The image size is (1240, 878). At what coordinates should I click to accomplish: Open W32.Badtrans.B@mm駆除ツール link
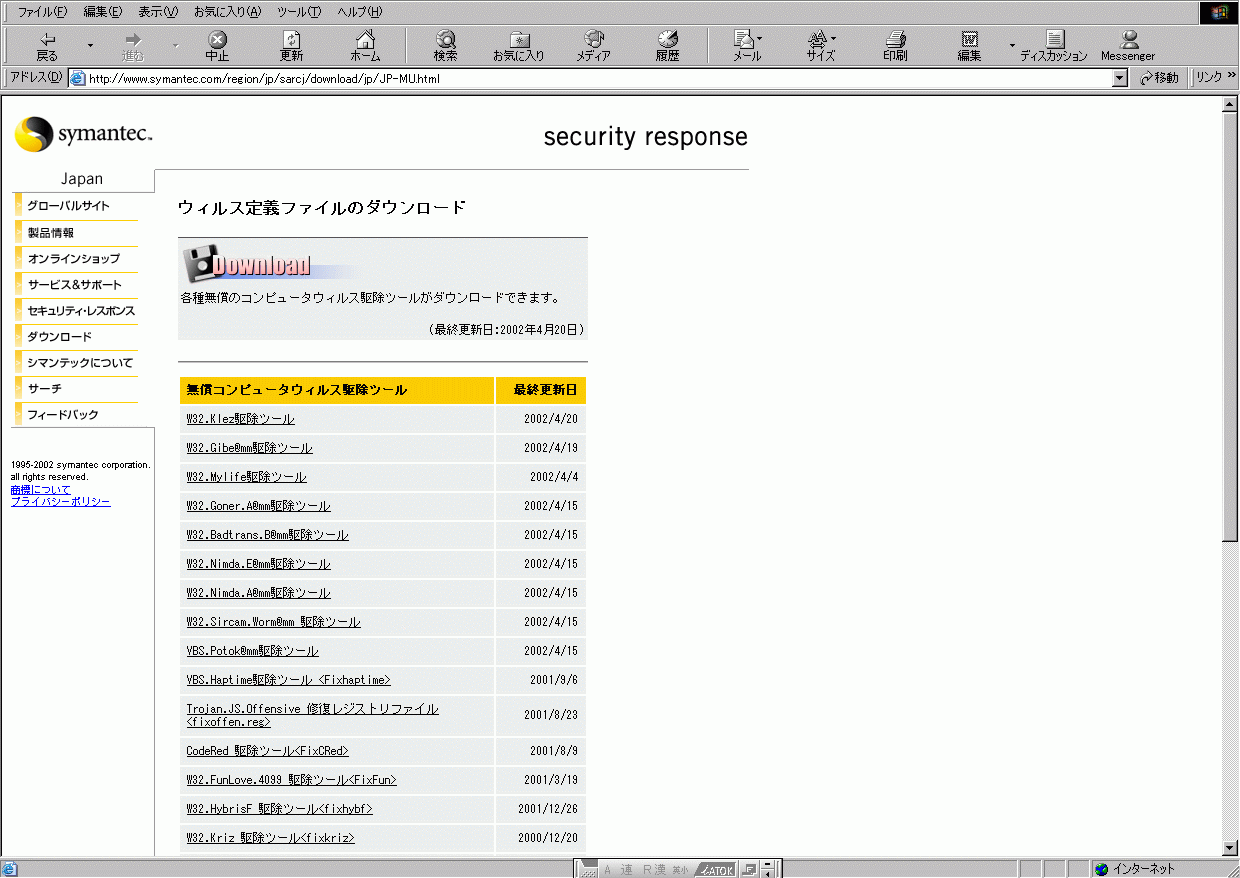coord(267,535)
